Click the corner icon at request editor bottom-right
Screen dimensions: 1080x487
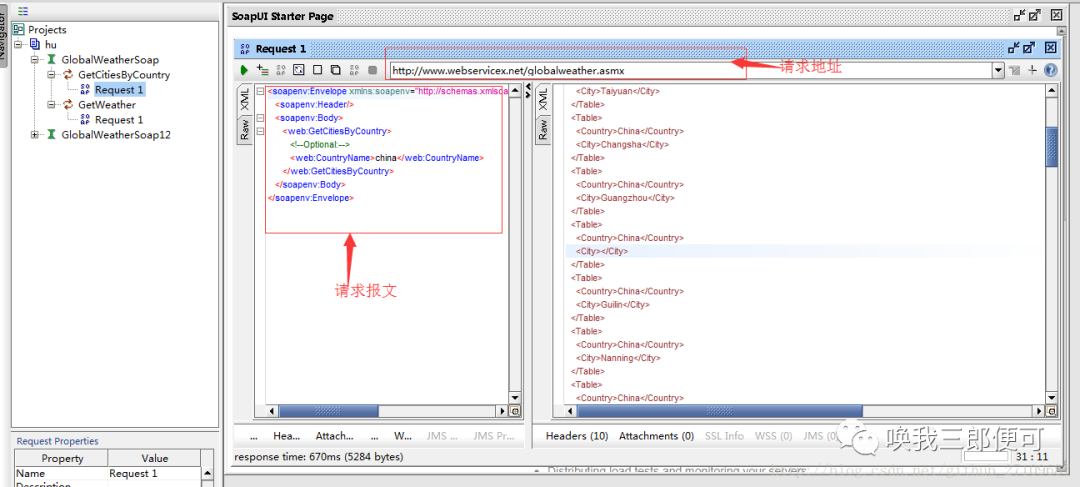514,411
